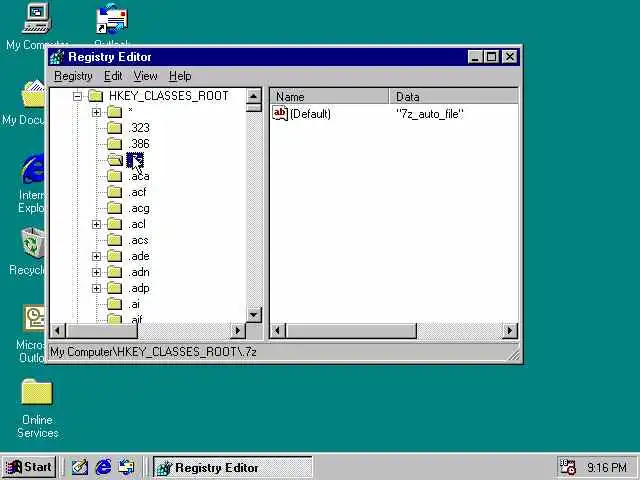
Task: Click values pane scroll right arrow
Action: coord(510,331)
